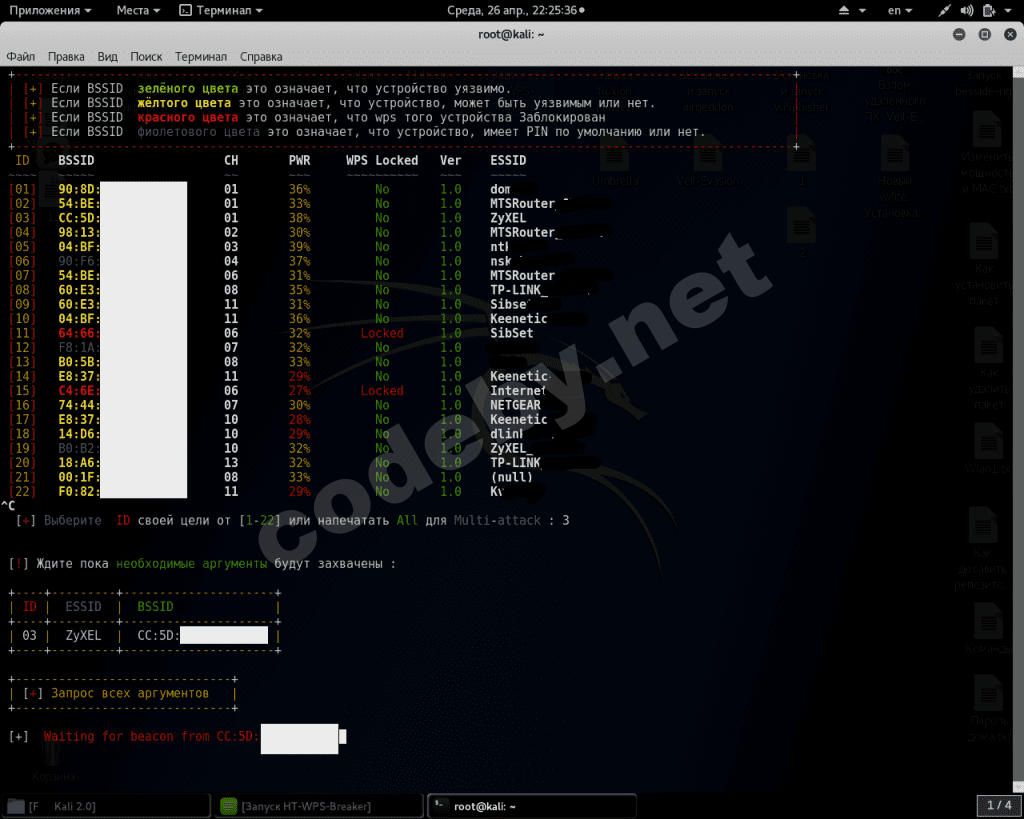Click the 39% power value in row 05
Screen dimensions: 1024x819
pos(300,247)
